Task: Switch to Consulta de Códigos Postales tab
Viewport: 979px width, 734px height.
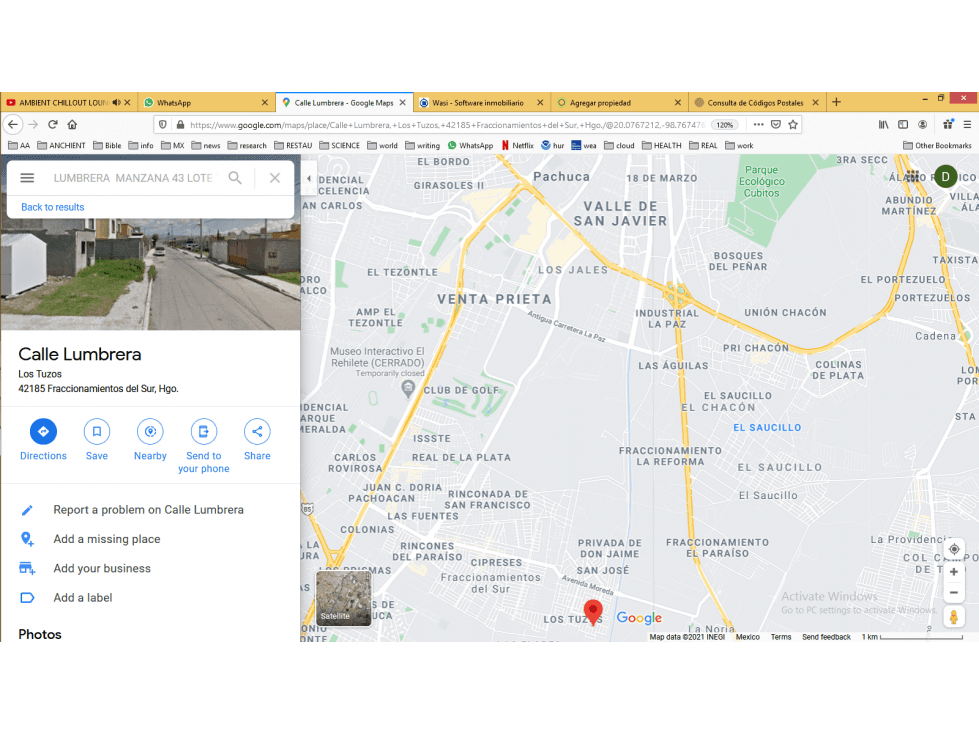Action: click(755, 102)
